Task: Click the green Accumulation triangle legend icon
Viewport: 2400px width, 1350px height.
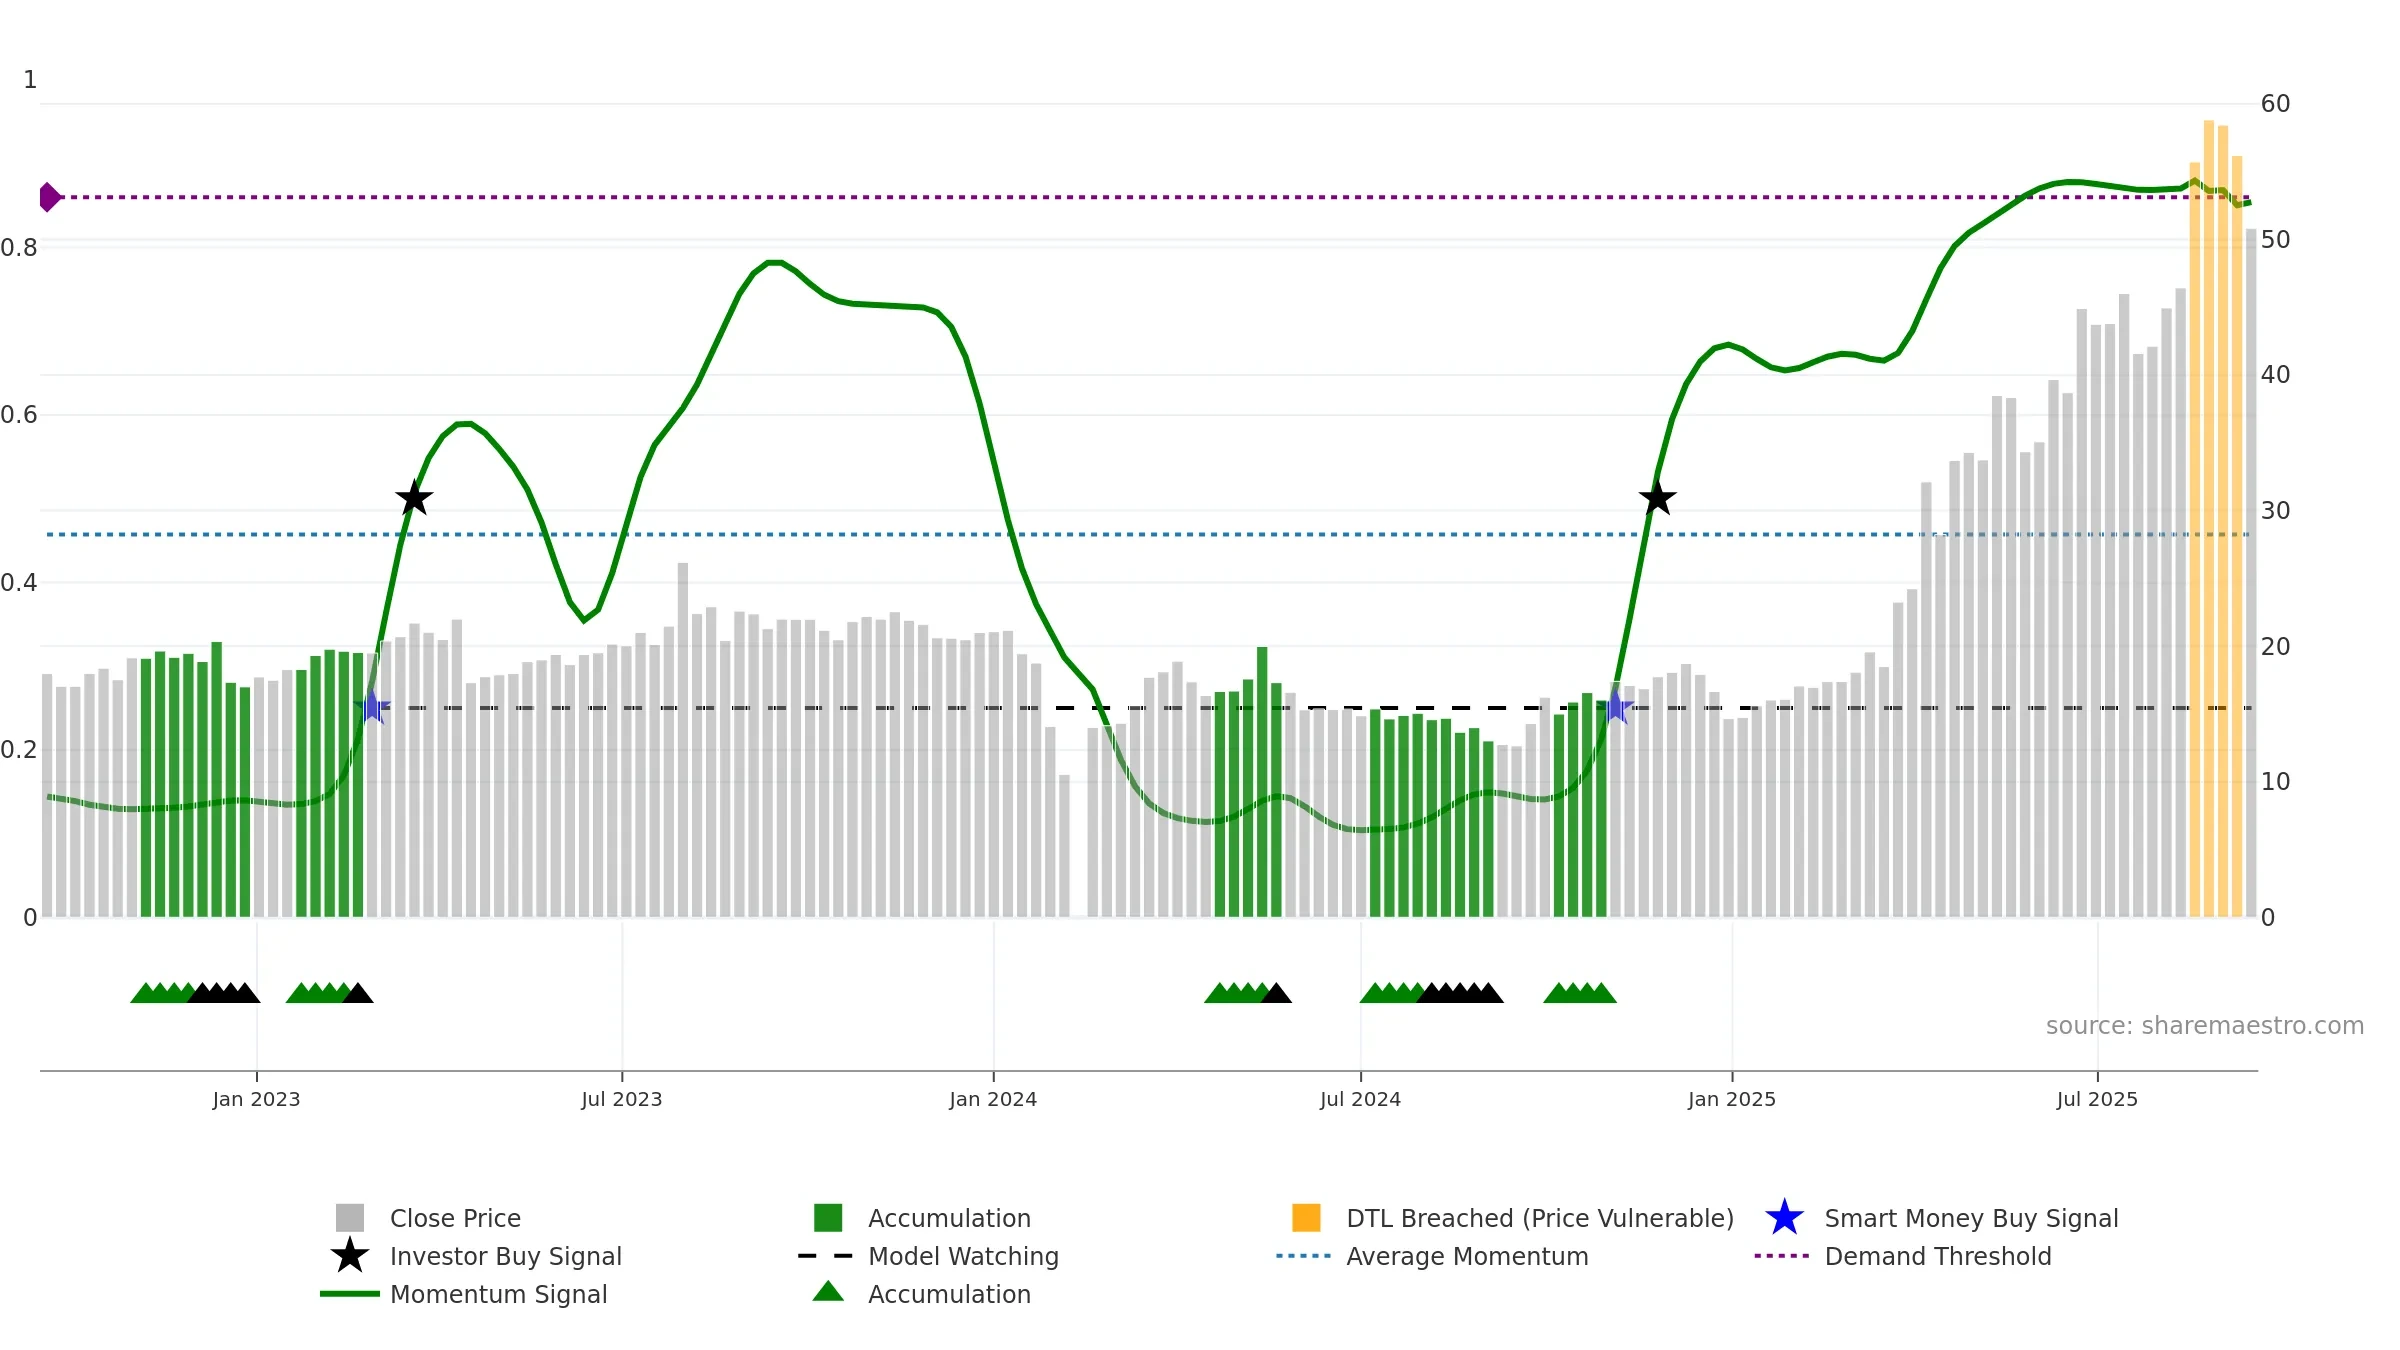Action: click(828, 1291)
